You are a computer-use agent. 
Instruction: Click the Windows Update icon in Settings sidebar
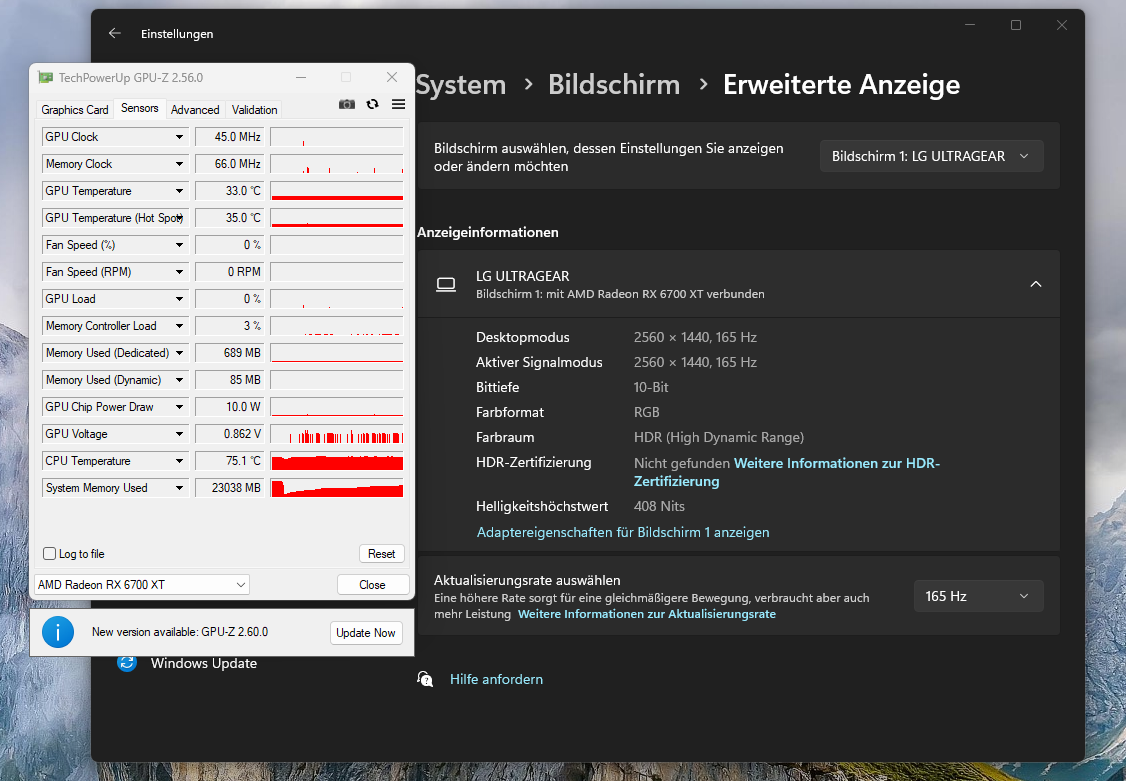click(x=127, y=663)
